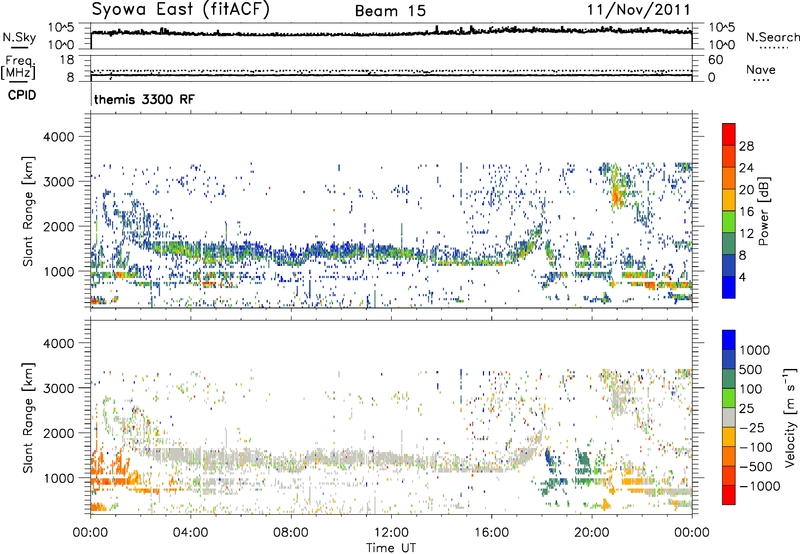This screenshot has width=800, height=554.
Task: Click the 'Time UT' axis title
Action: point(391,548)
